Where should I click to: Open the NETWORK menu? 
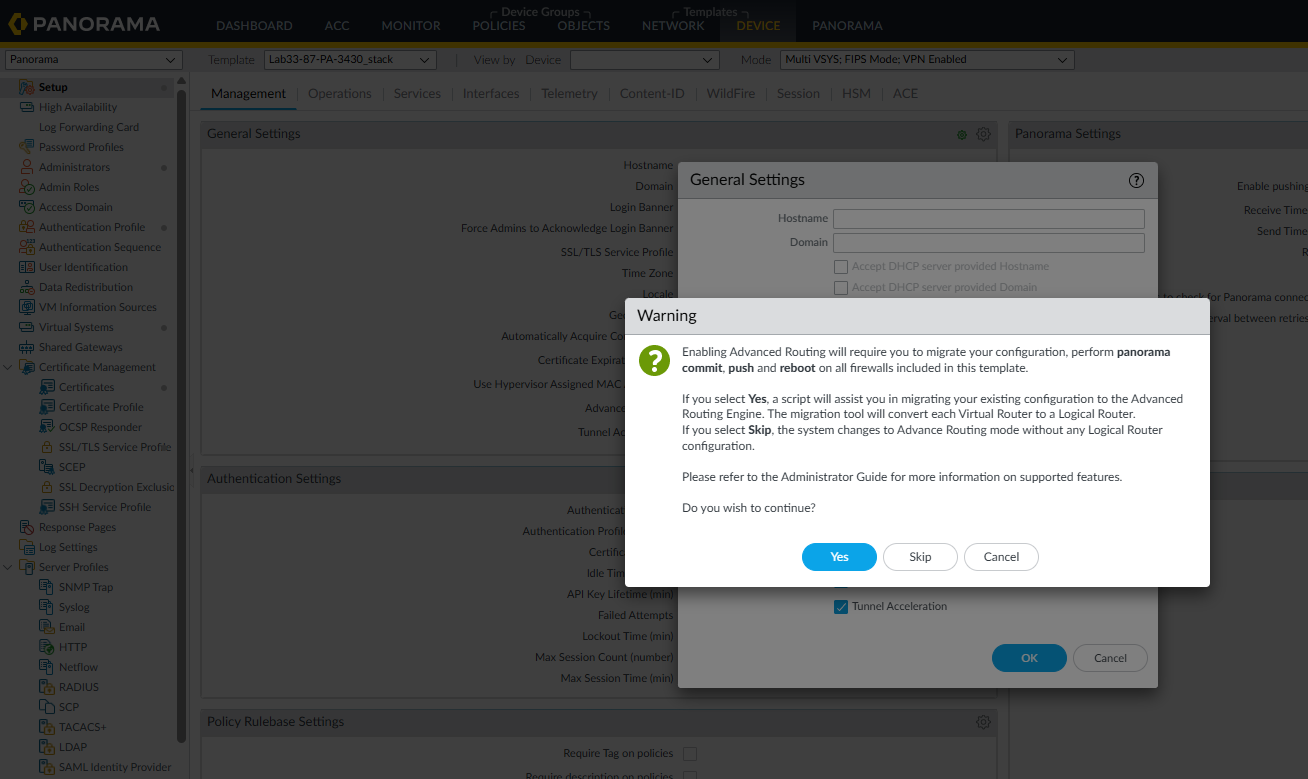[673, 26]
